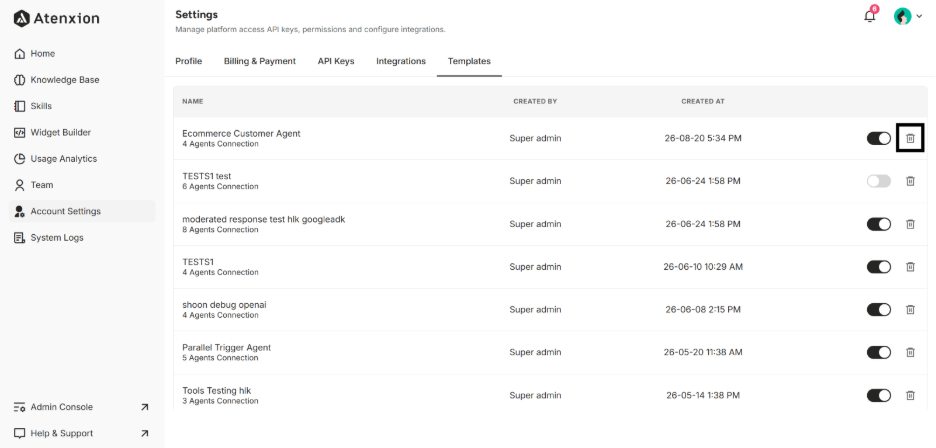Screen dimensions: 936x448
Task: Select the shoon debug openai name
Action: pyautogui.click(x=224, y=305)
